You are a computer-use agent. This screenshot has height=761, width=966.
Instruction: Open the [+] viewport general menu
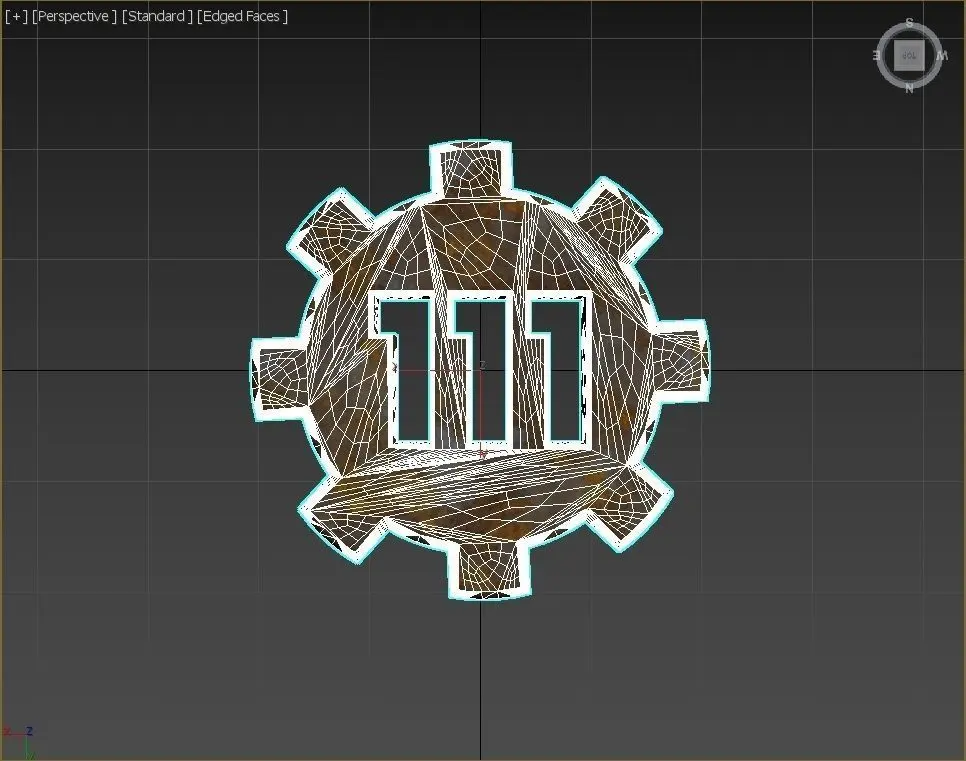click(17, 17)
